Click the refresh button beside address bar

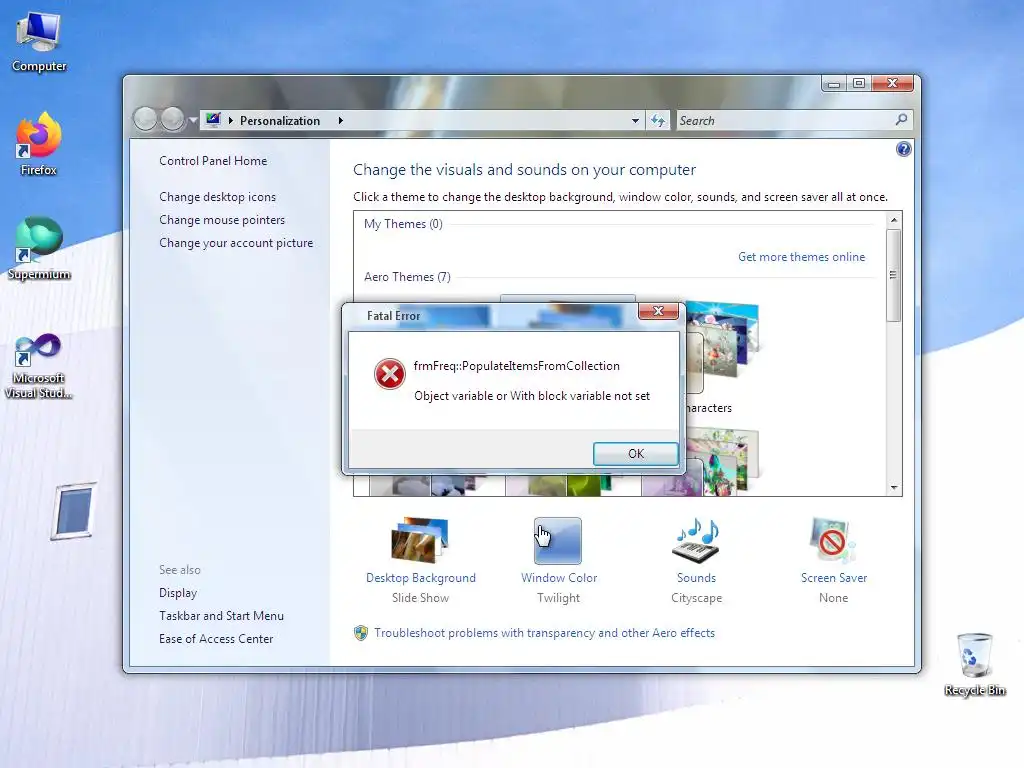pos(658,120)
